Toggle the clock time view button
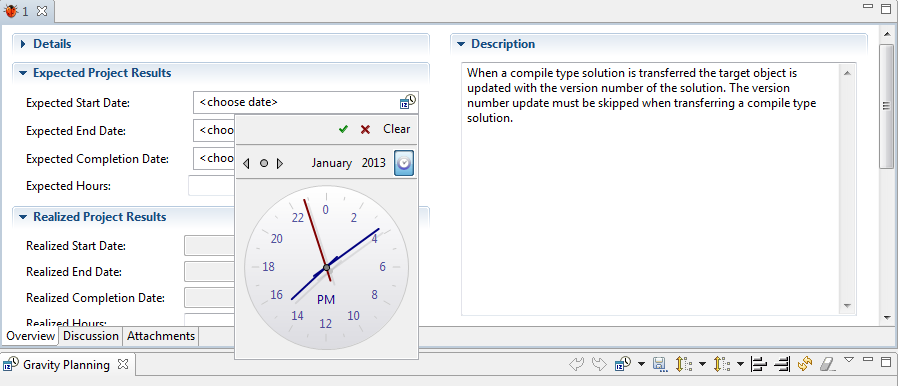898x386 pixels. coord(404,163)
